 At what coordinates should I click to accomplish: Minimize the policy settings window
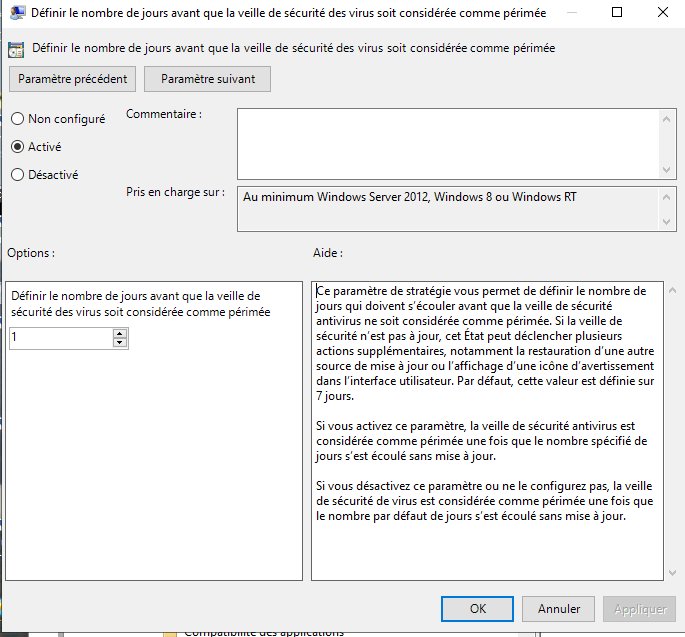(x=572, y=15)
